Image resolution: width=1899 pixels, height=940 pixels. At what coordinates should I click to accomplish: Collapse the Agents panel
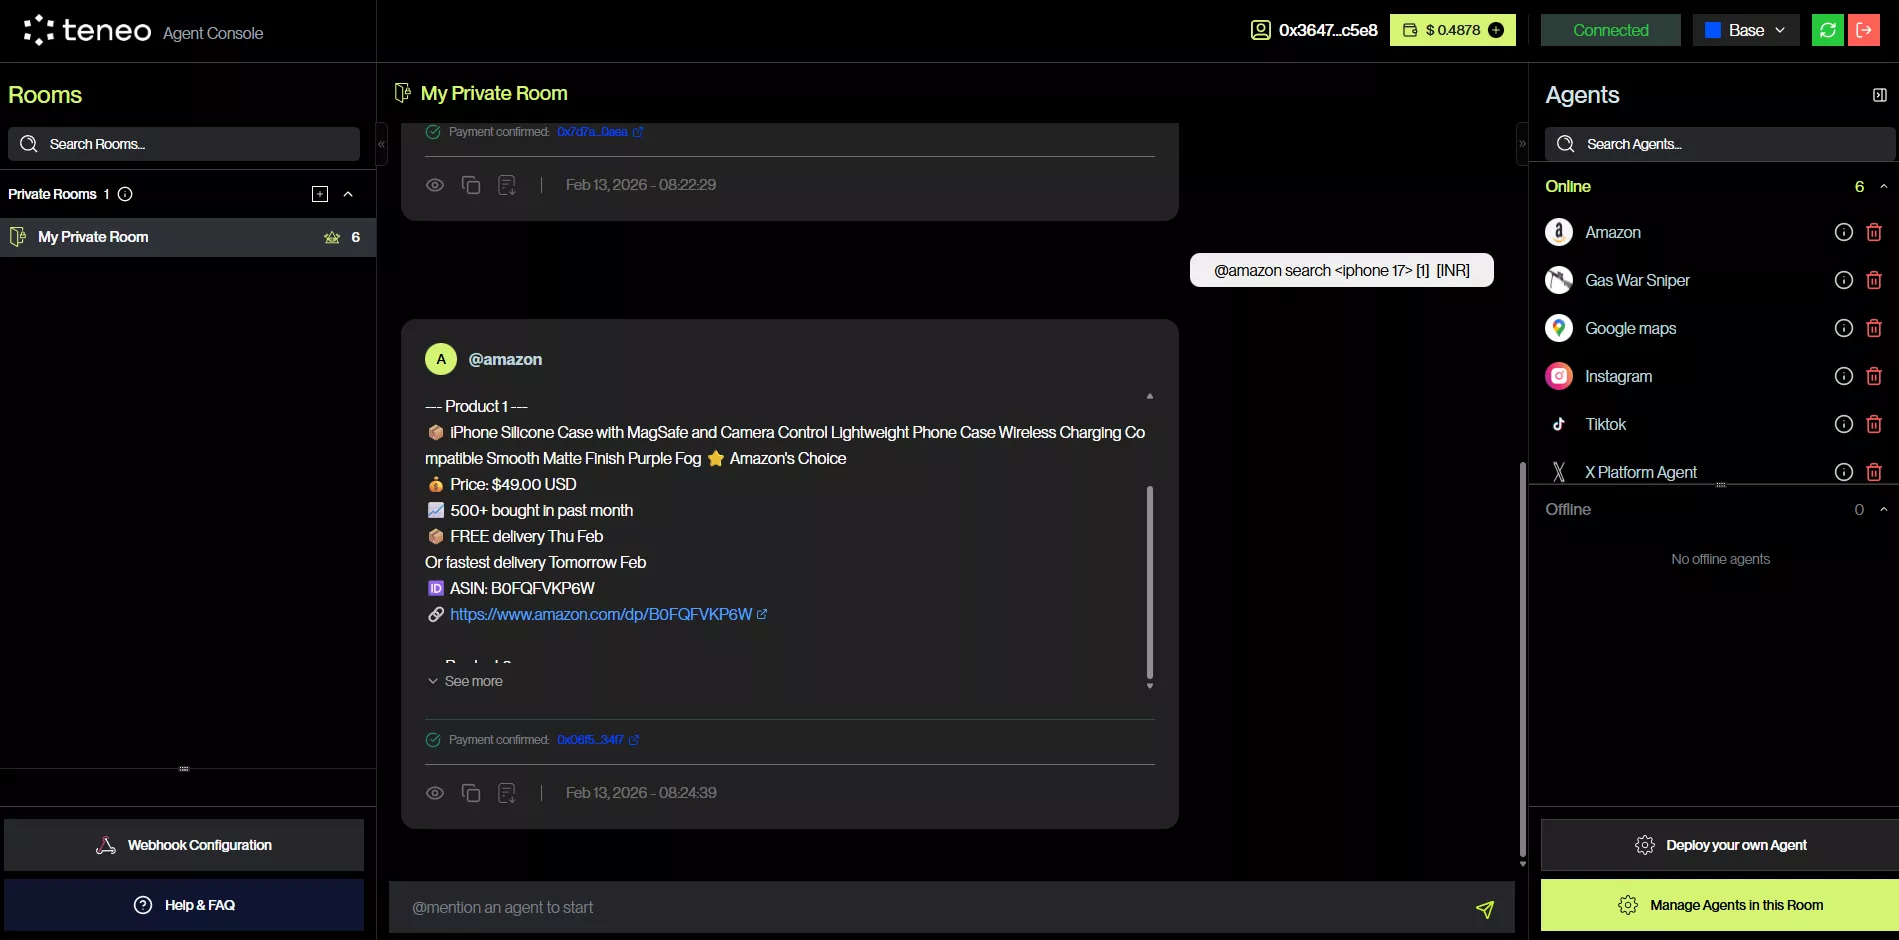1879,95
